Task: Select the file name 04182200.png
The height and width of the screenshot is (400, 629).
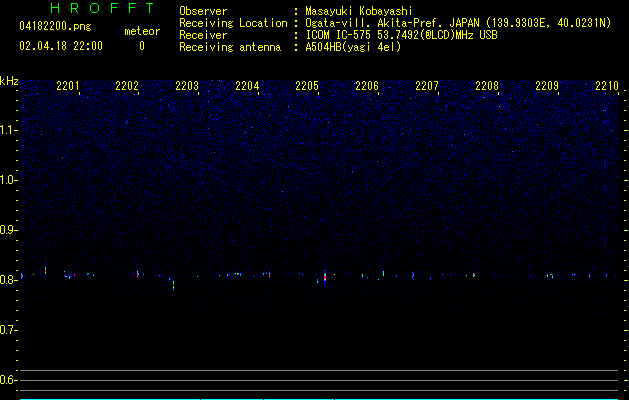Action: [x=55, y=26]
